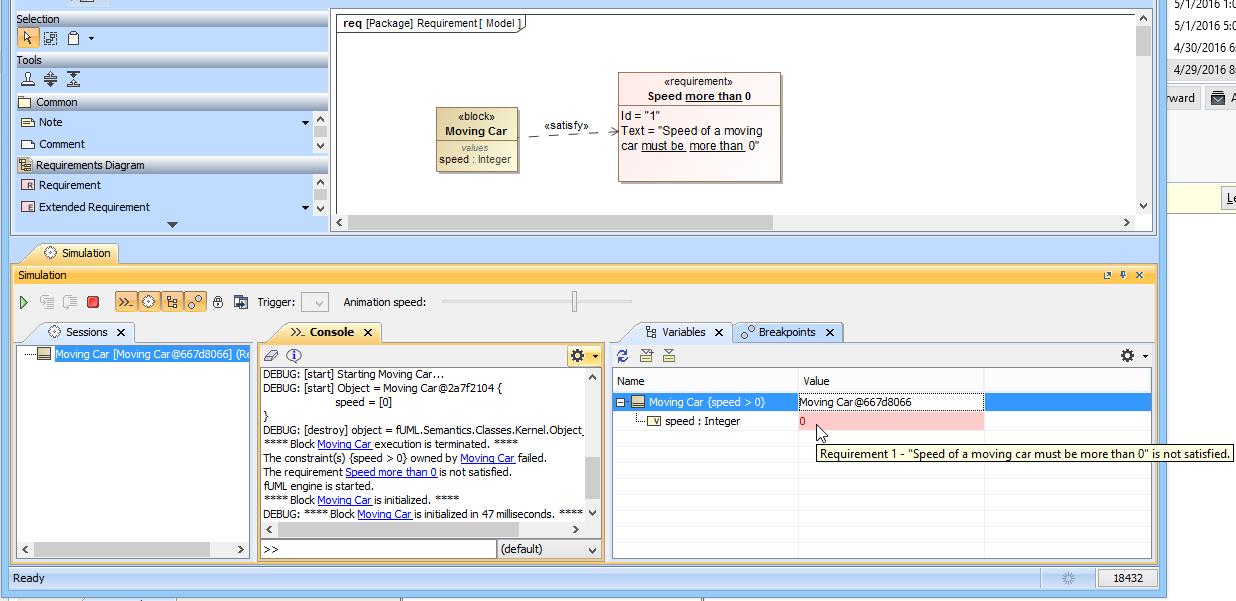
Task: Refresh the Variables pane
Action: pyautogui.click(x=623, y=356)
